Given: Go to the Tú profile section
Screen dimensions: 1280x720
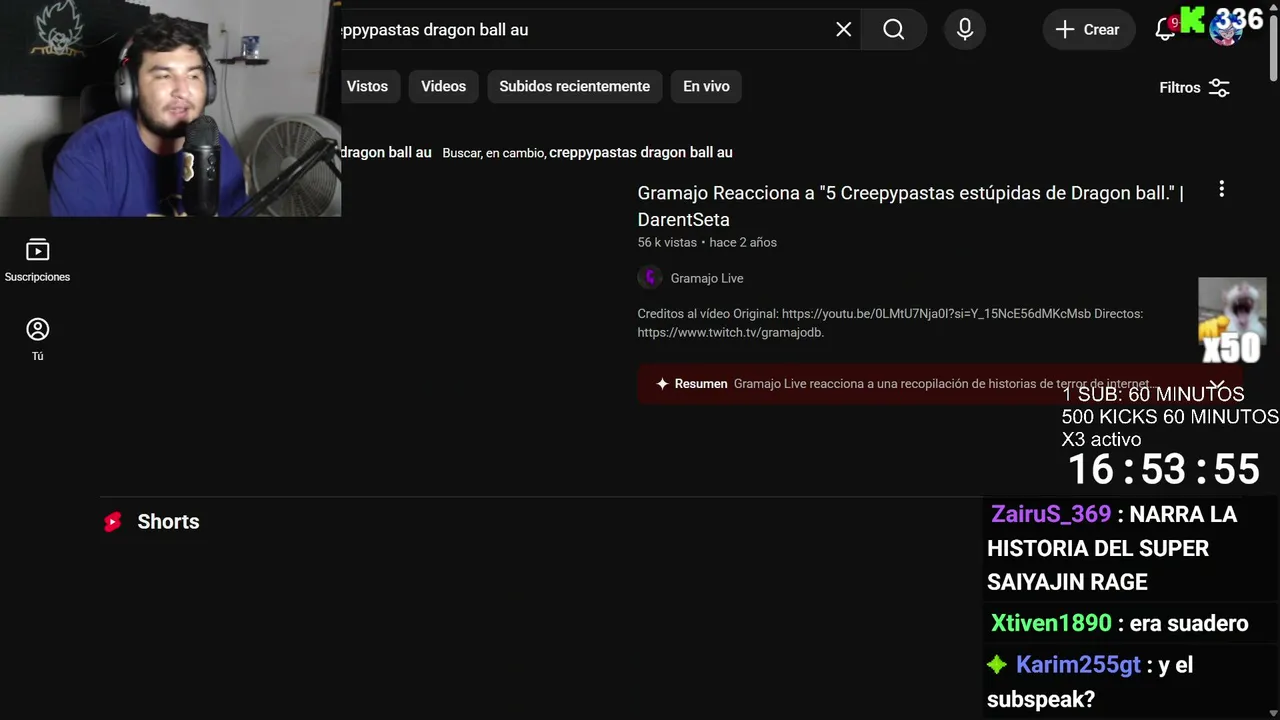Looking at the screenshot, I should click(38, 338).
